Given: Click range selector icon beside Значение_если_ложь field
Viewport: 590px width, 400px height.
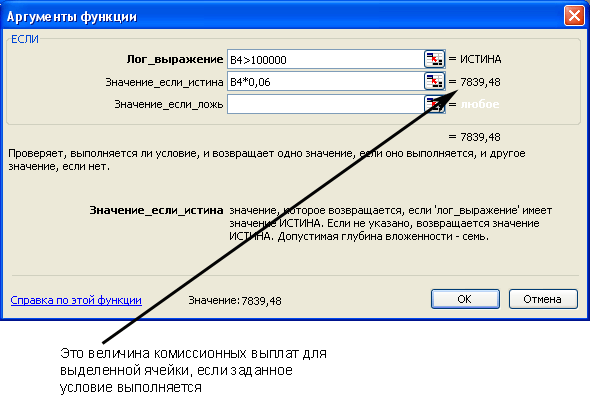Looking at the screenshot, I should (x=435, y=104).
